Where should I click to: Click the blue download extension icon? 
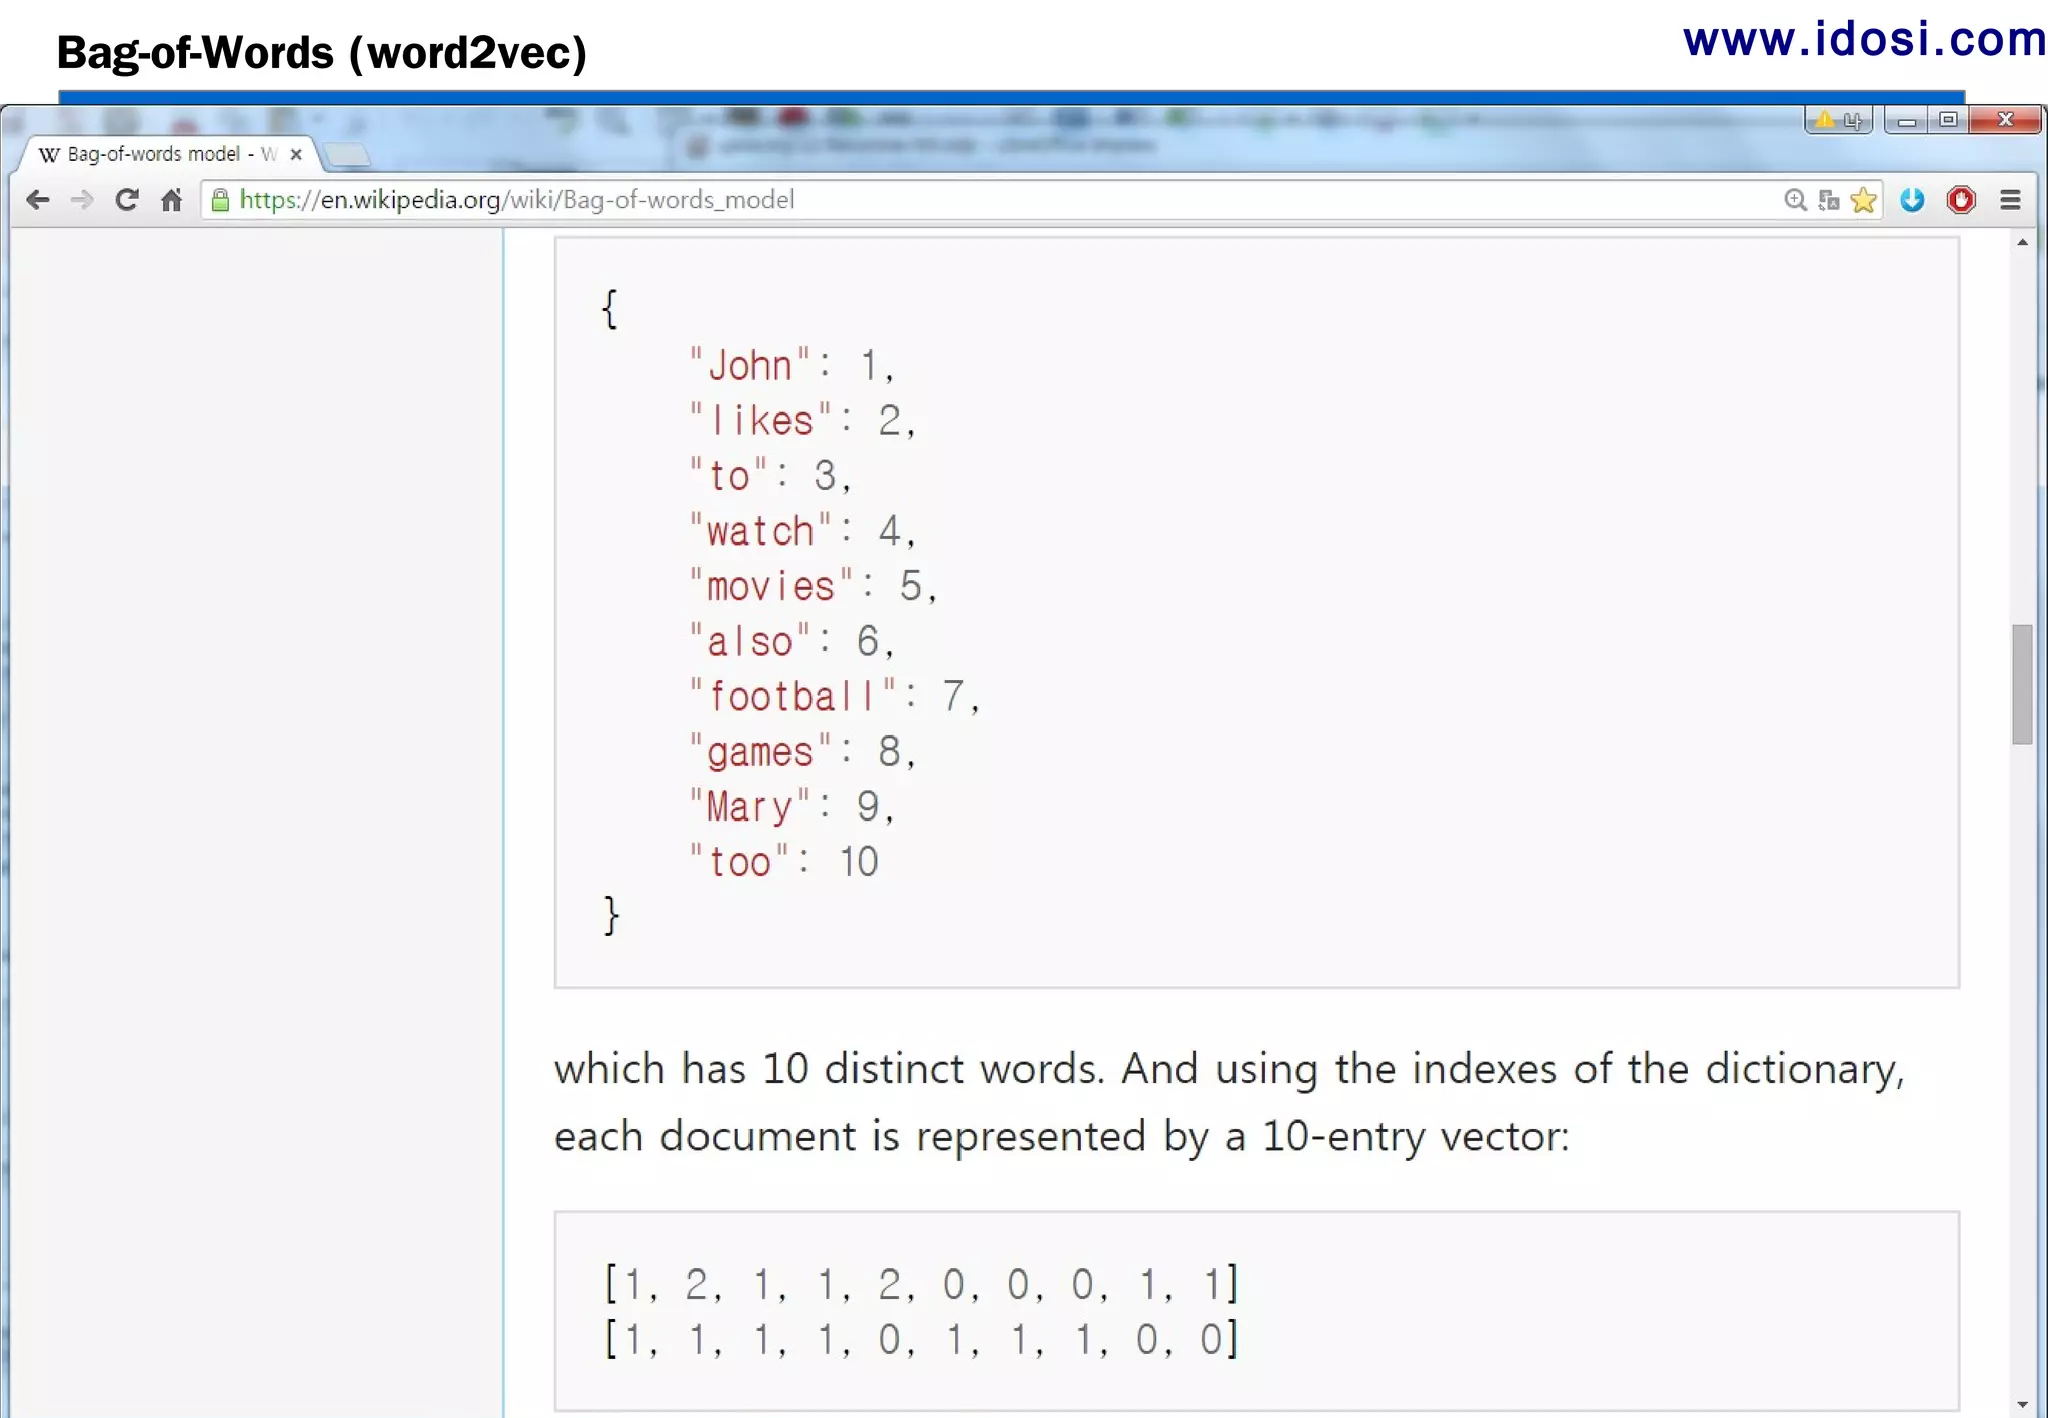pos(1912,200)
